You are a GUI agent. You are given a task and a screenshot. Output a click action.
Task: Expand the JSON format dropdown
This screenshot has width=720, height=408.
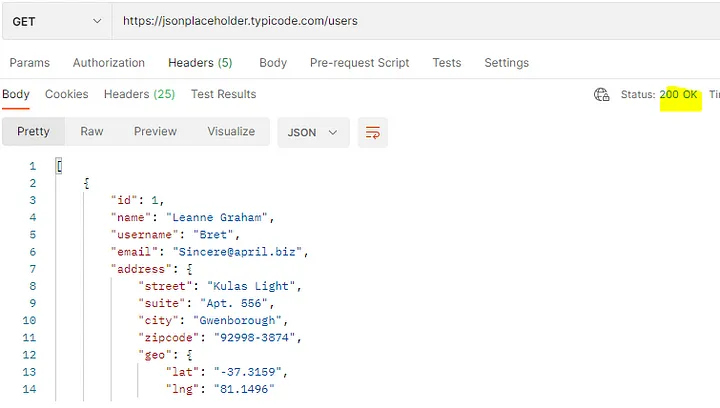pyautogui.click(x=313, y=133)
